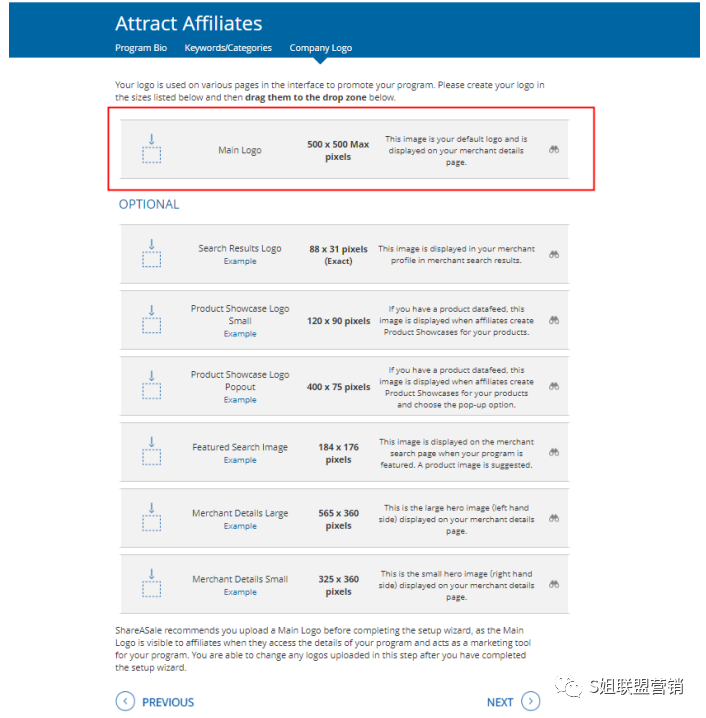Open Example link under Featured Search Image
This screenshot has height=718, width=706.
(x=240, y=460)
